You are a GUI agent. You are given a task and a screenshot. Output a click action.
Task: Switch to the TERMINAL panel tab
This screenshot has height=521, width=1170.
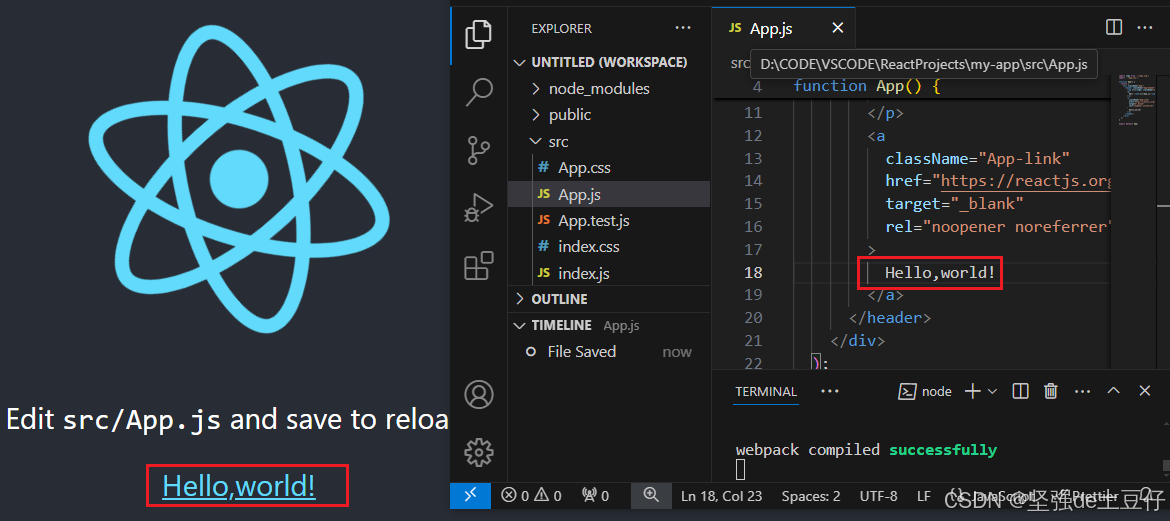coord(766,392)
